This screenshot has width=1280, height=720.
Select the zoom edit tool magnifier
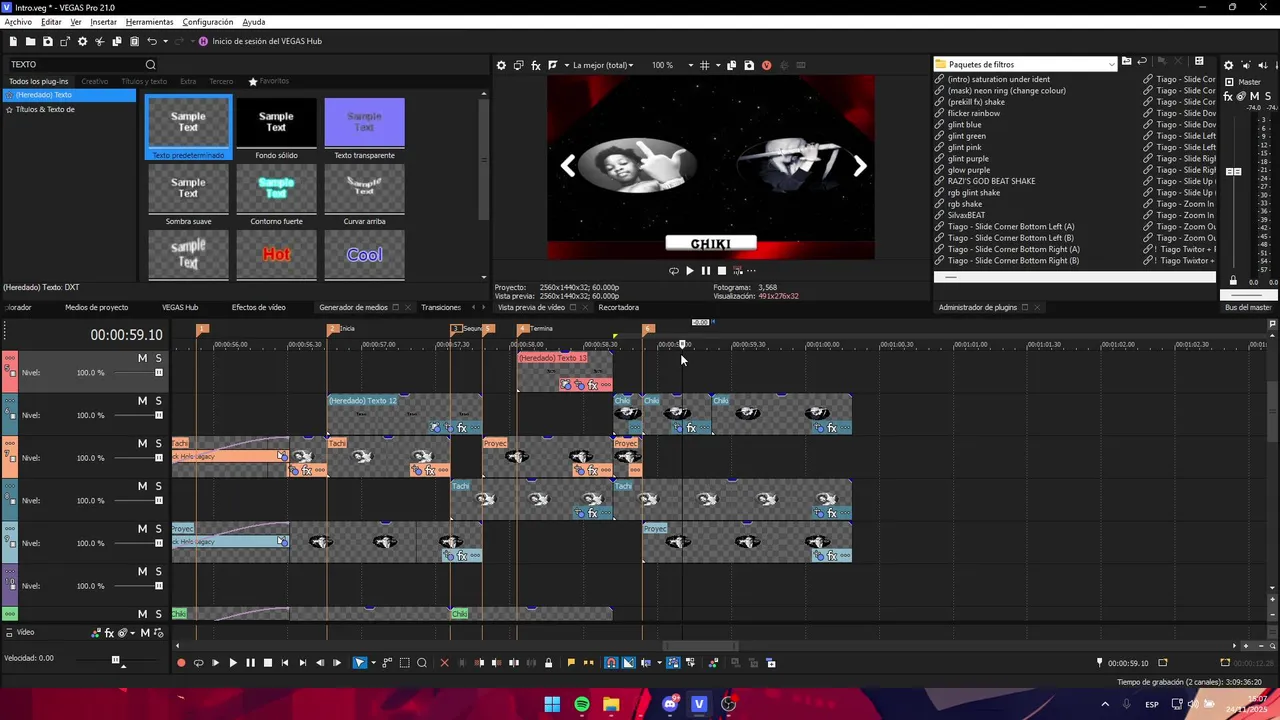point(422,663)
